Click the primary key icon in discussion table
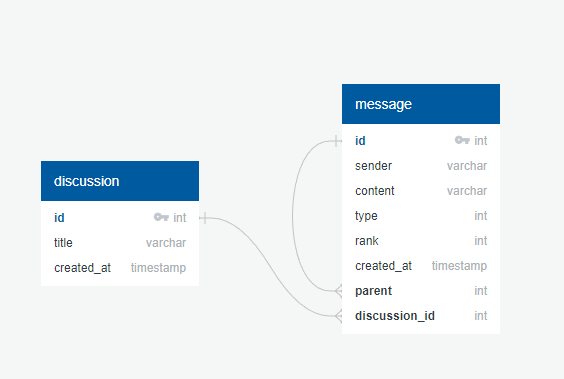The image size is (564, 379). [161, 217]
